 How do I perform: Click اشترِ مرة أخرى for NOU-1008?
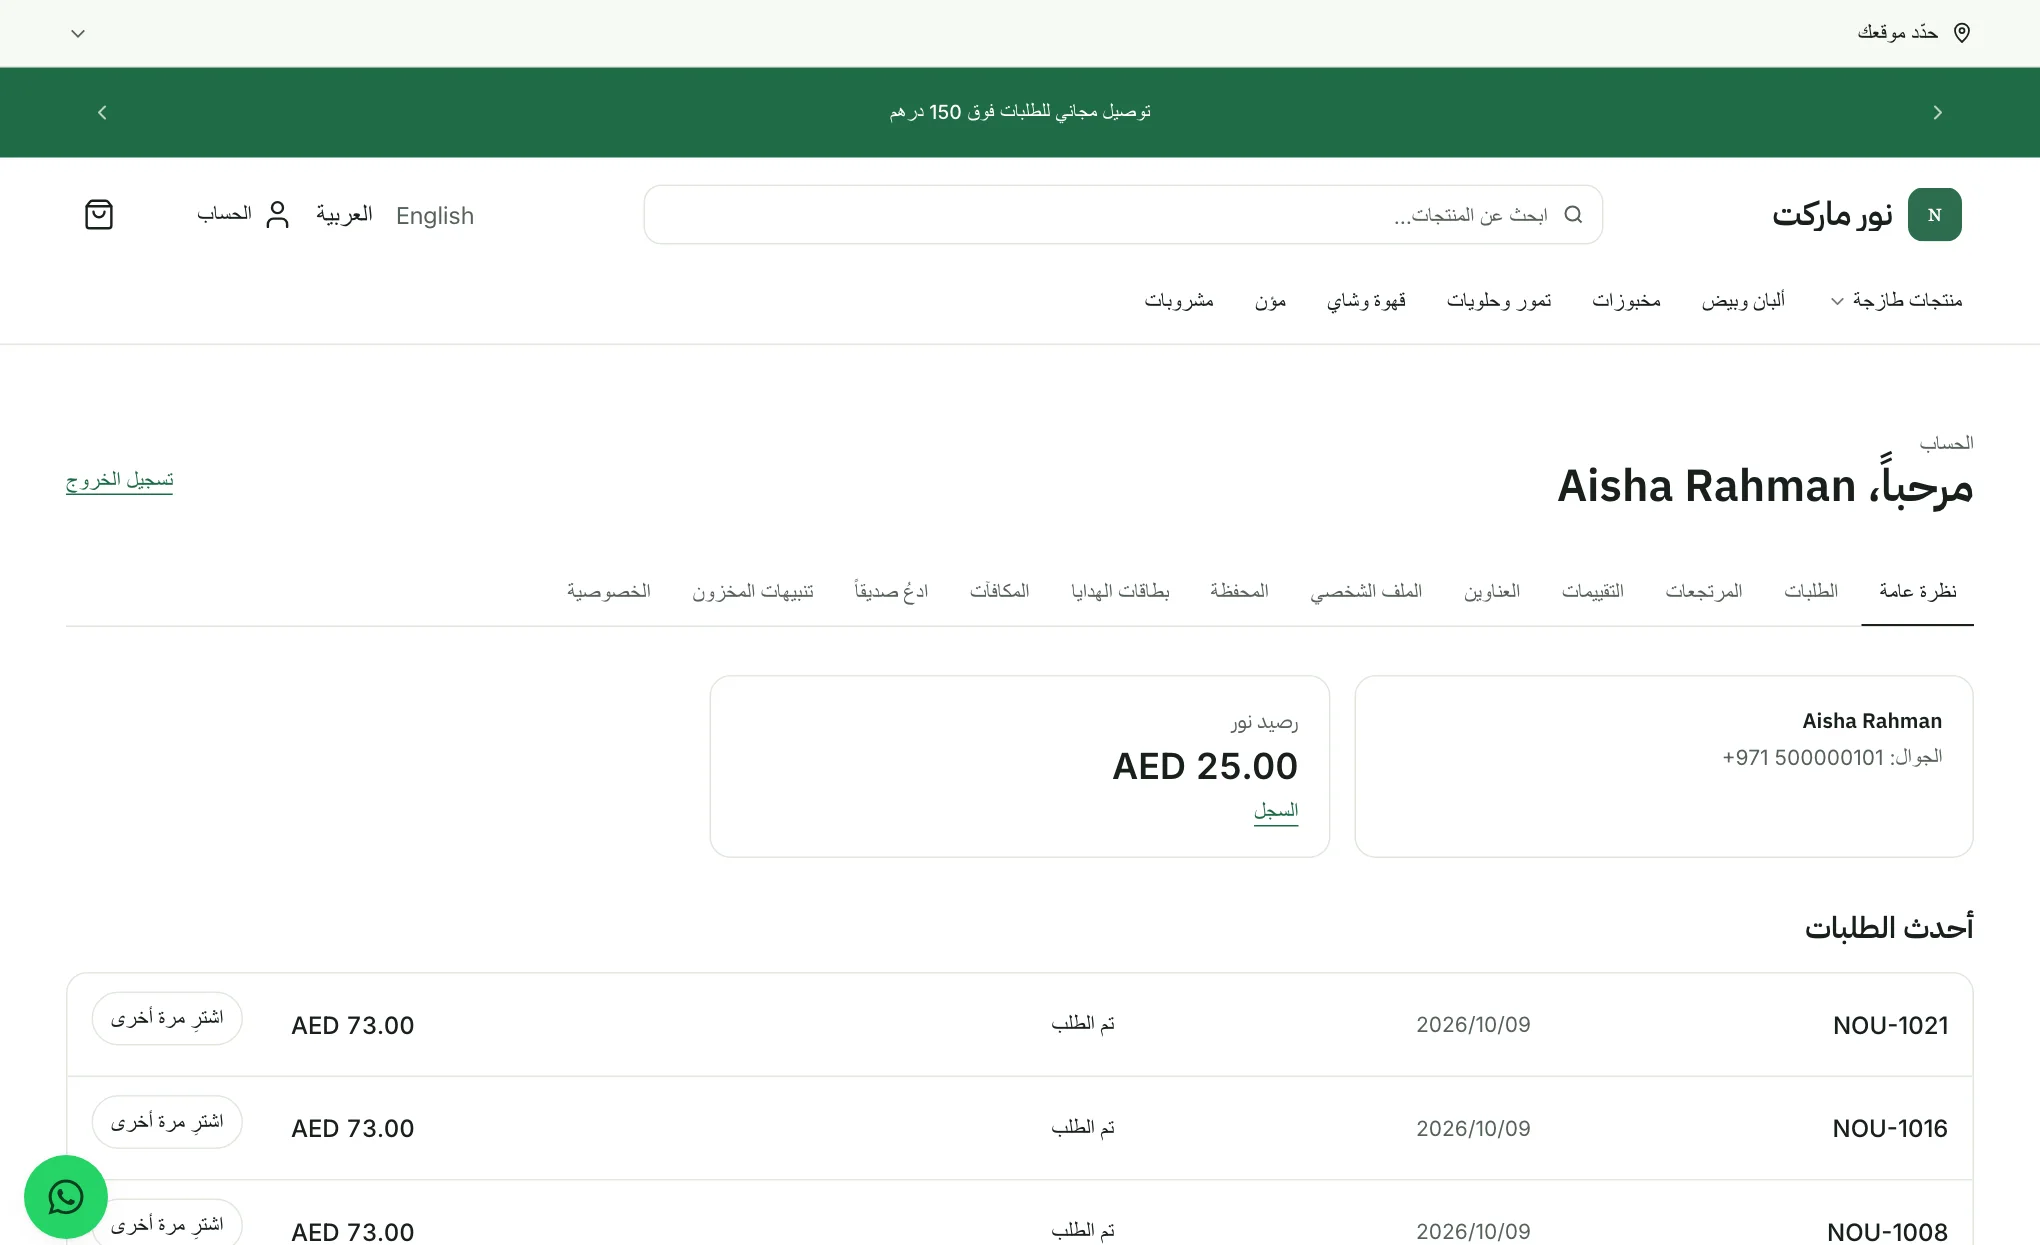pyautogui.click(x=167, y=1224)
